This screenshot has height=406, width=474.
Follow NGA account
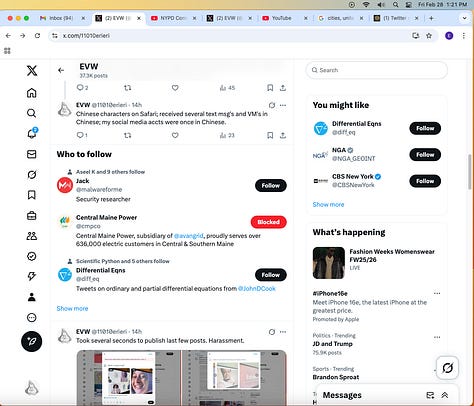pyautogui.click(x=425, y=155)
